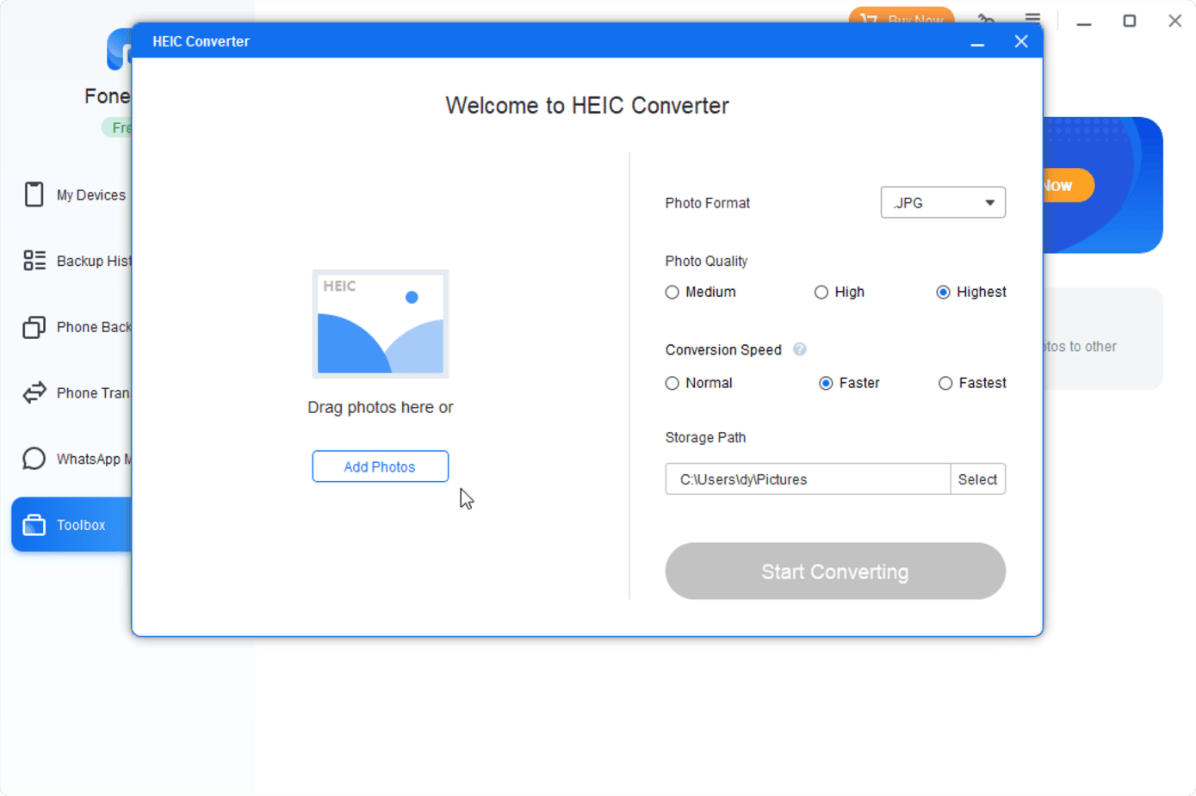Select Medium photo quality
Image resolution: width=1196 pixels, height=796 pixels.
(672, 293)
